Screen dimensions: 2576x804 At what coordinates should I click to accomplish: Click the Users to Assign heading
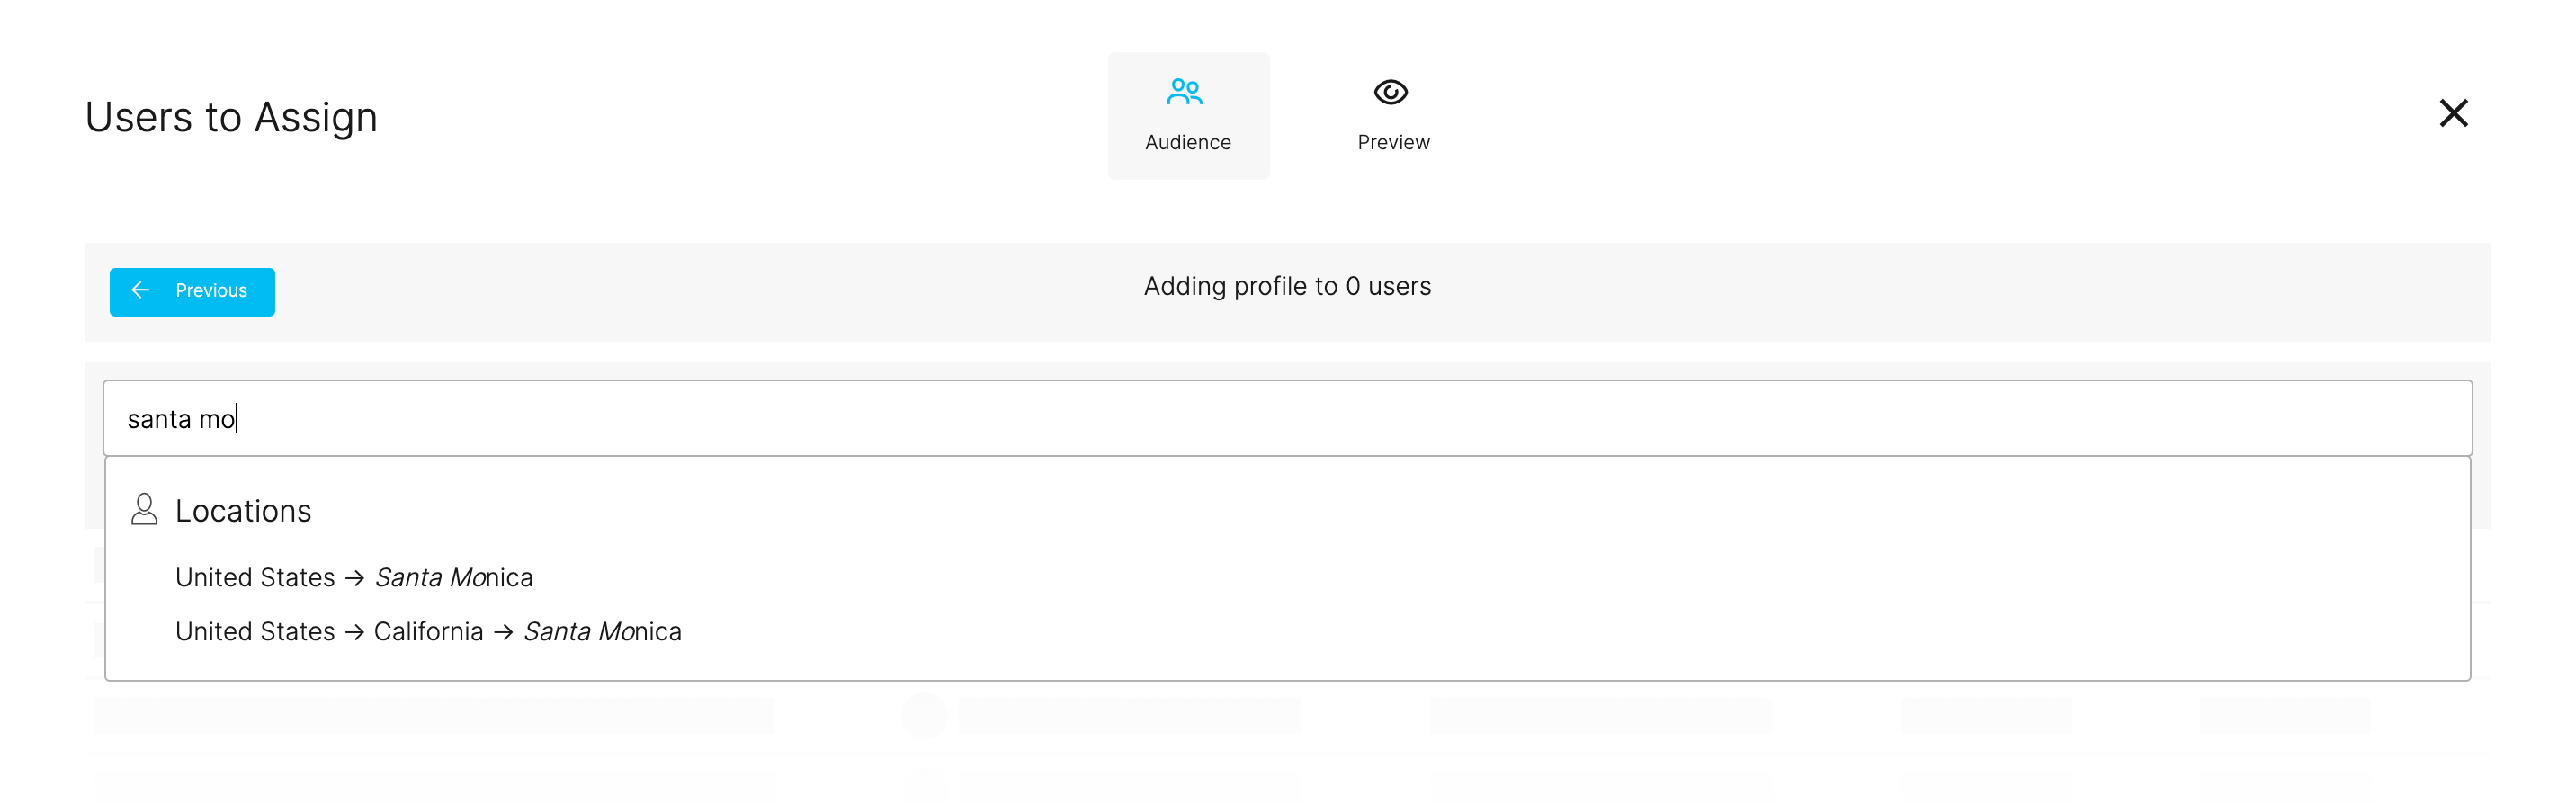231,117
